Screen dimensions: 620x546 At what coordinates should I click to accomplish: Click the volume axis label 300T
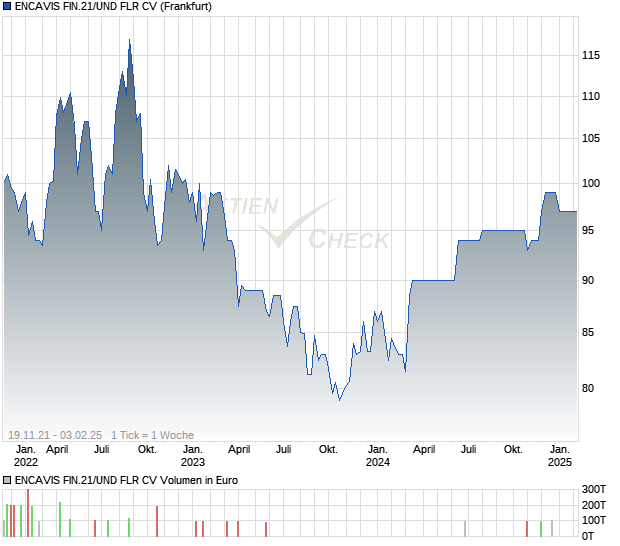click(594, 489)
